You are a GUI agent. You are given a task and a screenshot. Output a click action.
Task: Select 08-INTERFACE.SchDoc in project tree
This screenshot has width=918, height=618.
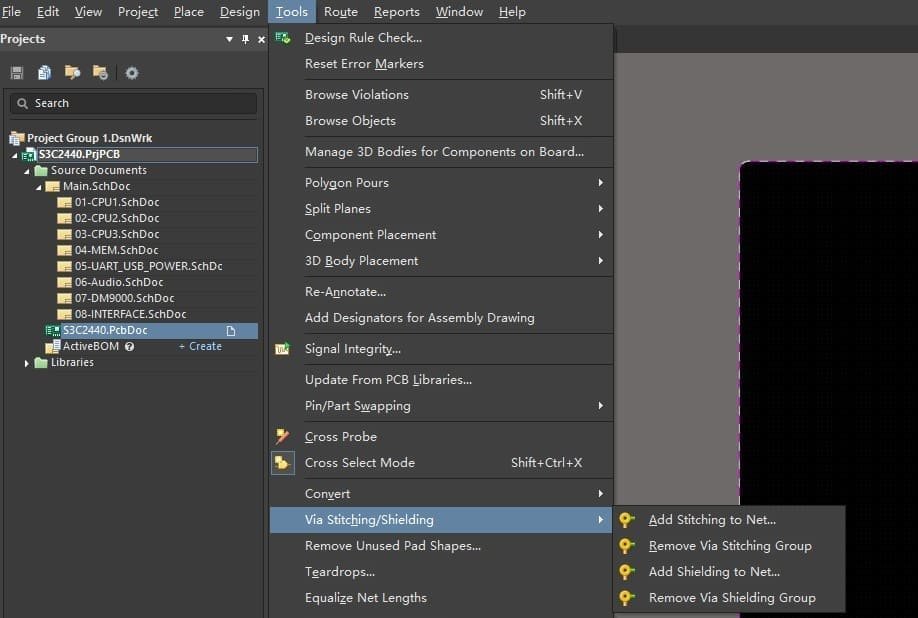pyautogui.click(x=130, y=314)
